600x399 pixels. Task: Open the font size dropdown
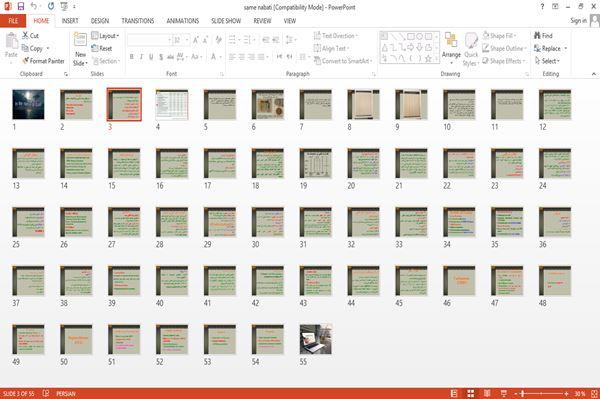pyautogui.click(x=187, y=40)
